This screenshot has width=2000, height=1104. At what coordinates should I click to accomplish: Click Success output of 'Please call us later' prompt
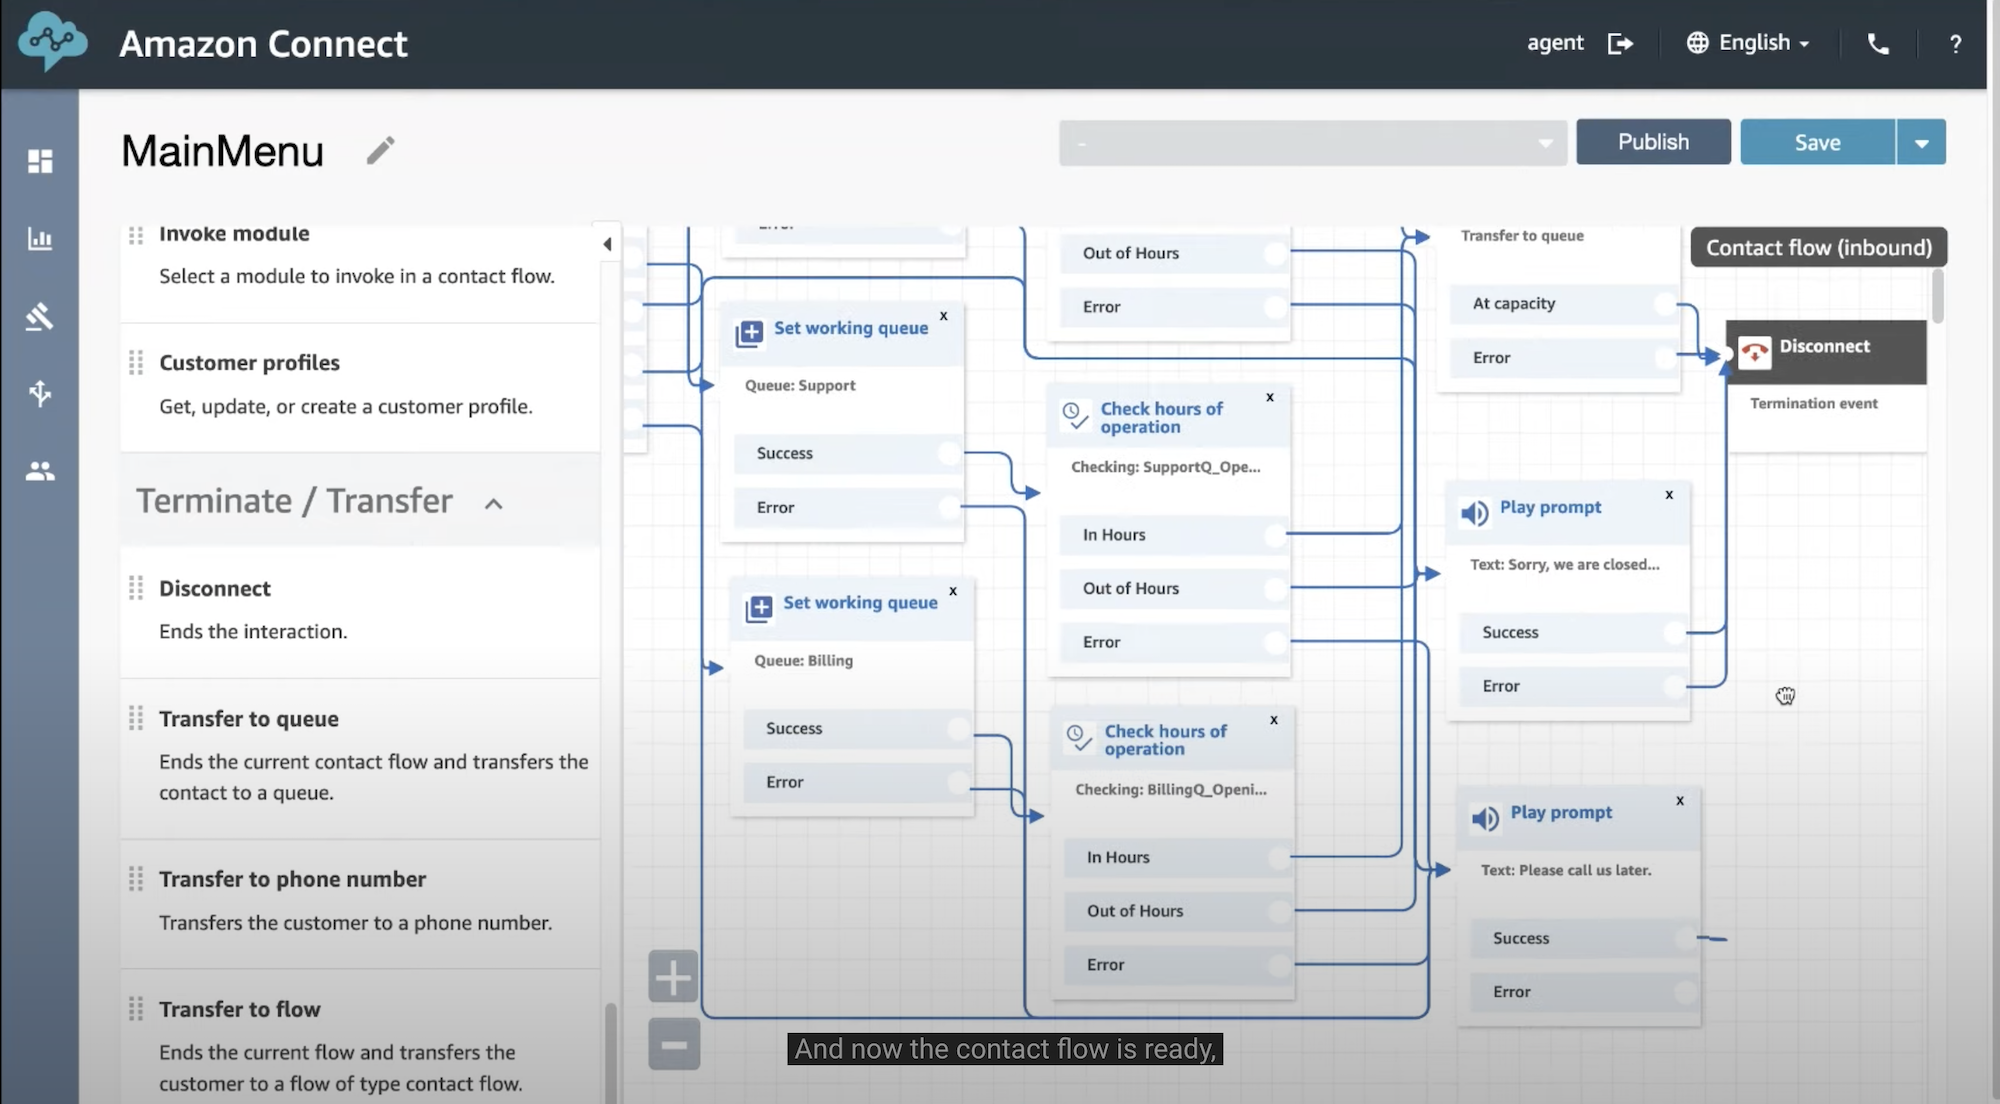pyautogui.click(x=1584, y=938)
